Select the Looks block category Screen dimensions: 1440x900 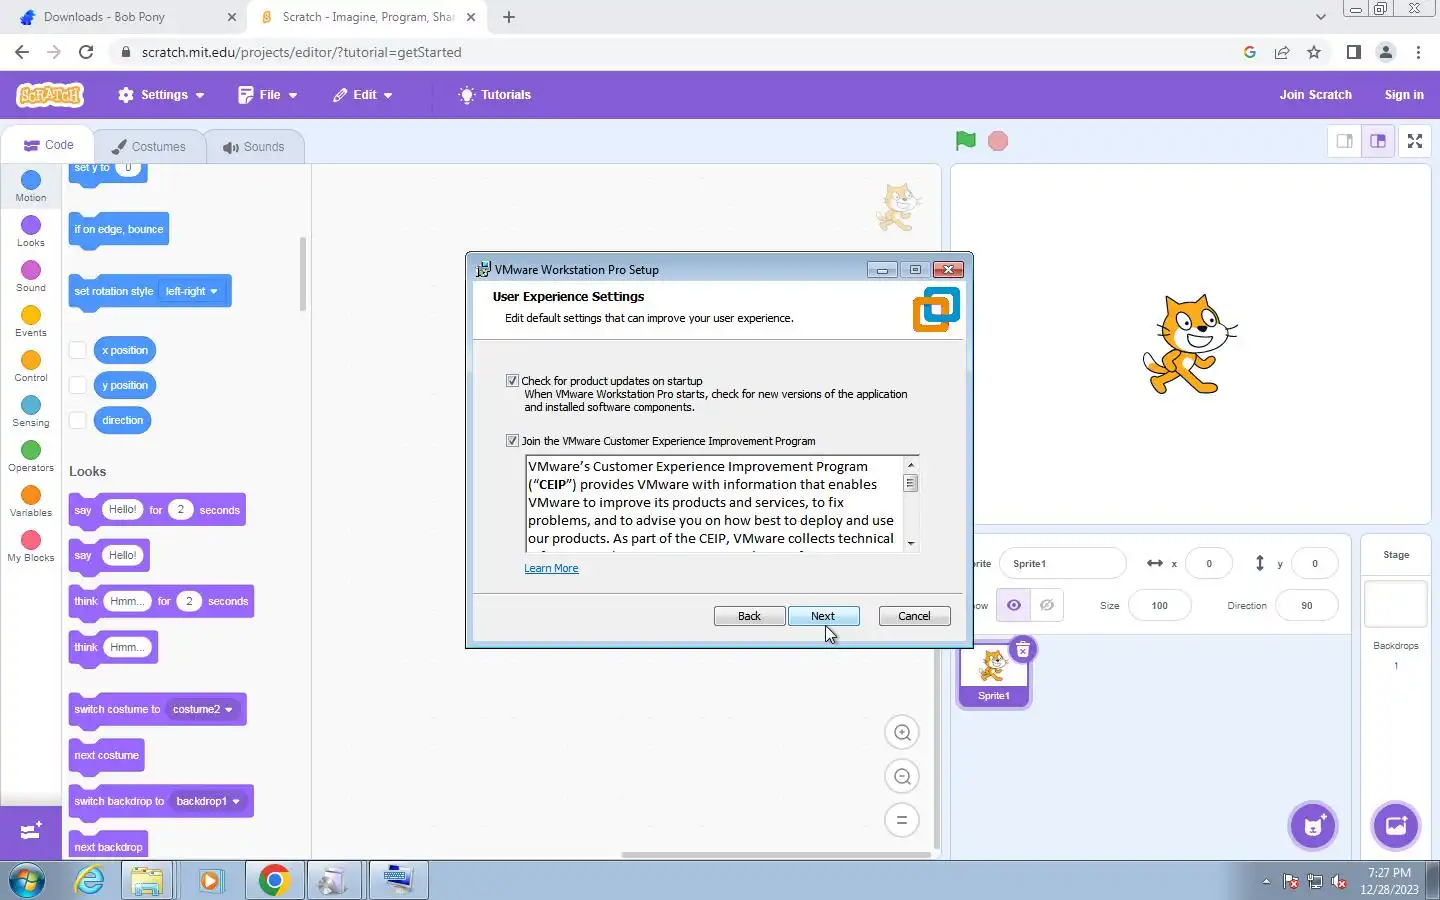[x=31, y=231]
